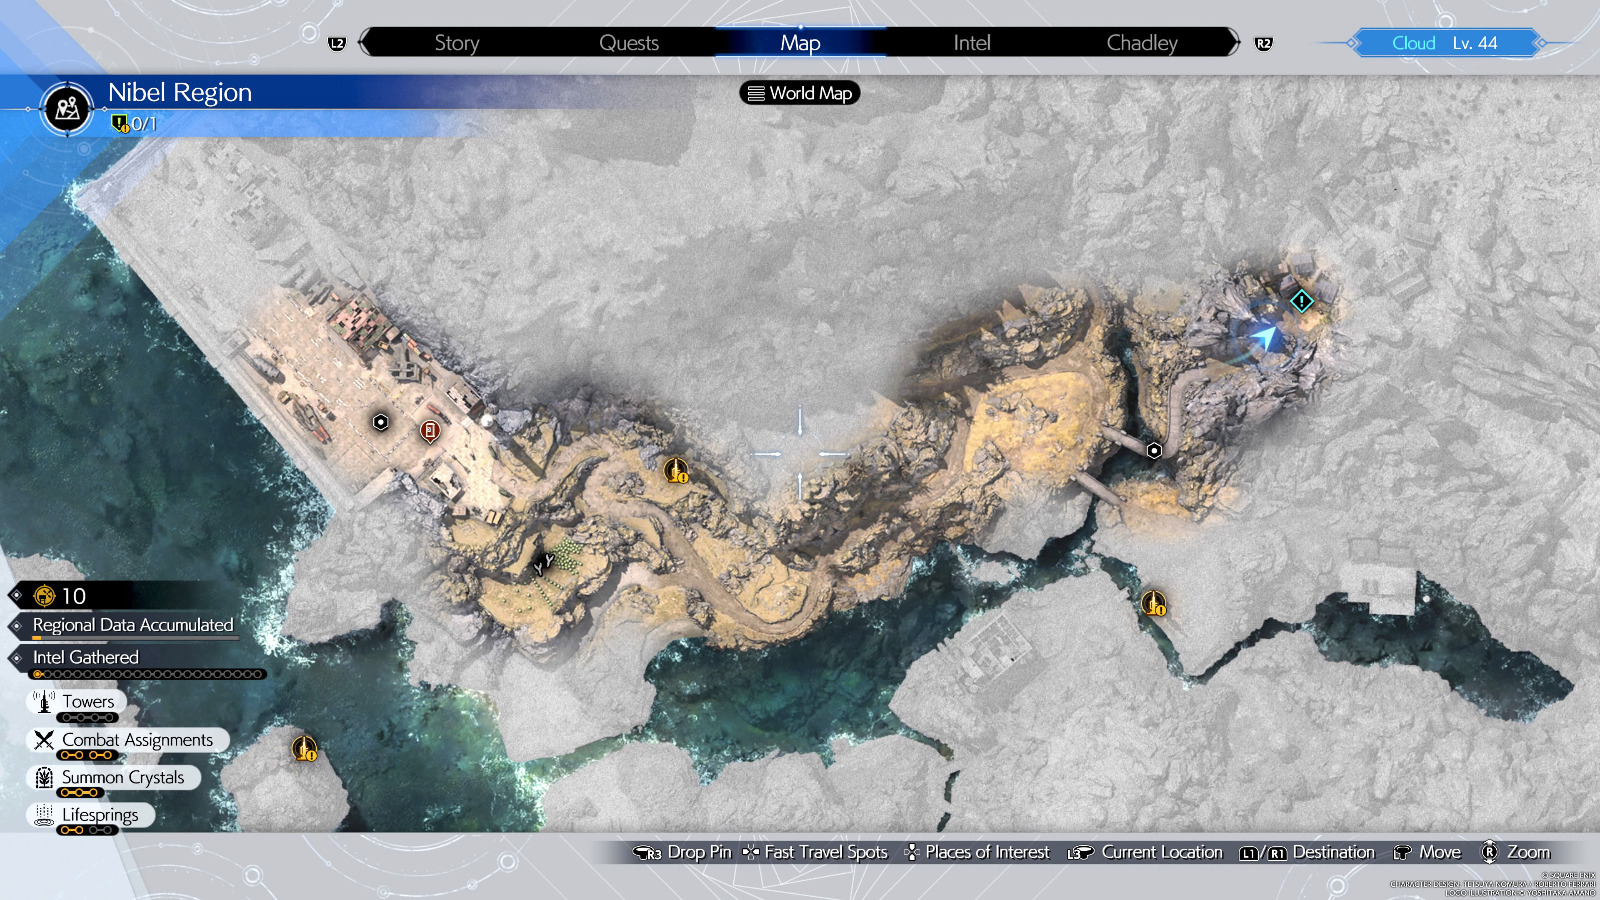The image size is (1600, 900).
Task: Switch to the Story tab
Action: tap(457, 43)
